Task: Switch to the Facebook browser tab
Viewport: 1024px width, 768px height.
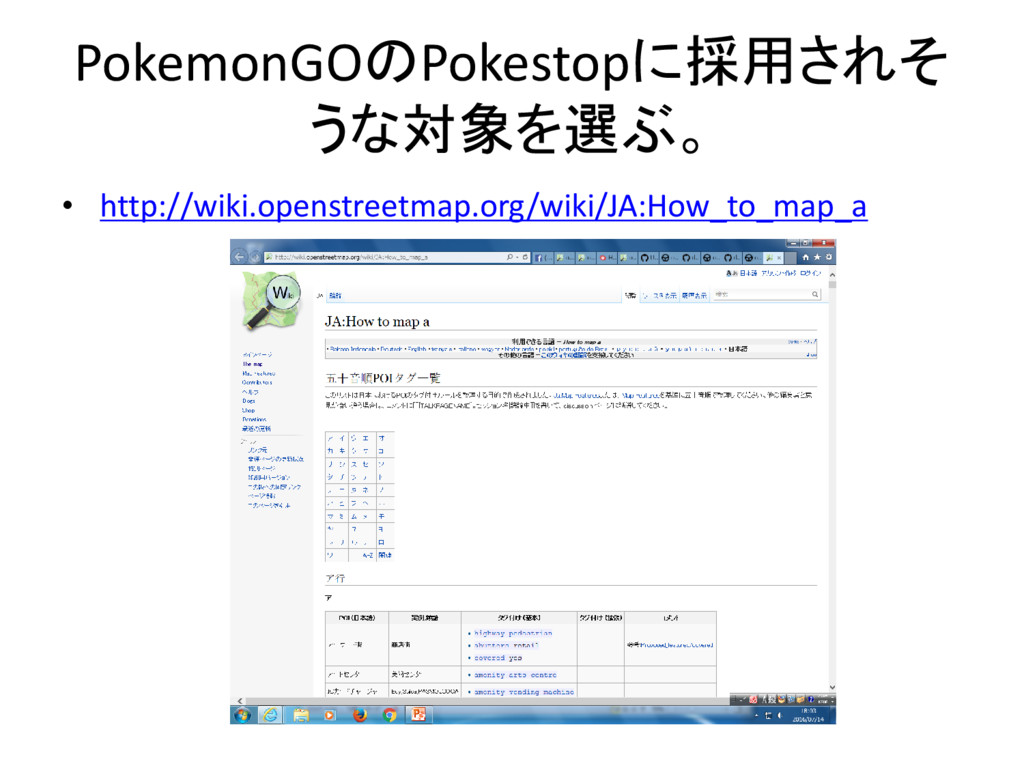Action: (x=543, y=258)
